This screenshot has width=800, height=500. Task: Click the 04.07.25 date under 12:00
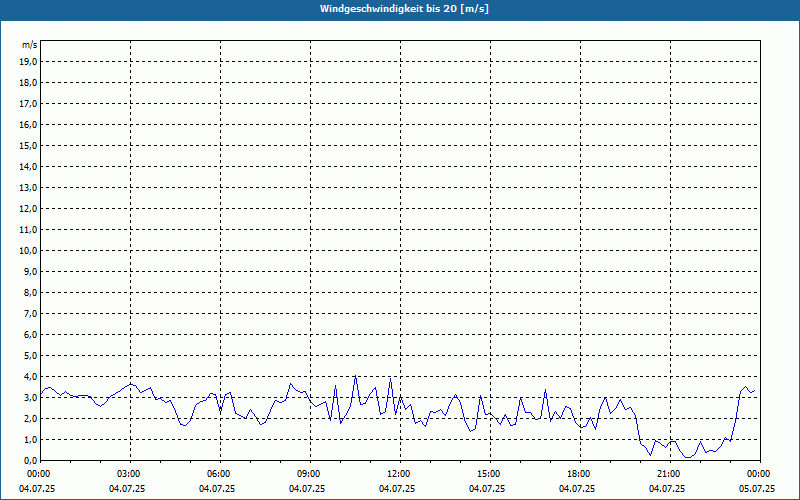[397, 489]
